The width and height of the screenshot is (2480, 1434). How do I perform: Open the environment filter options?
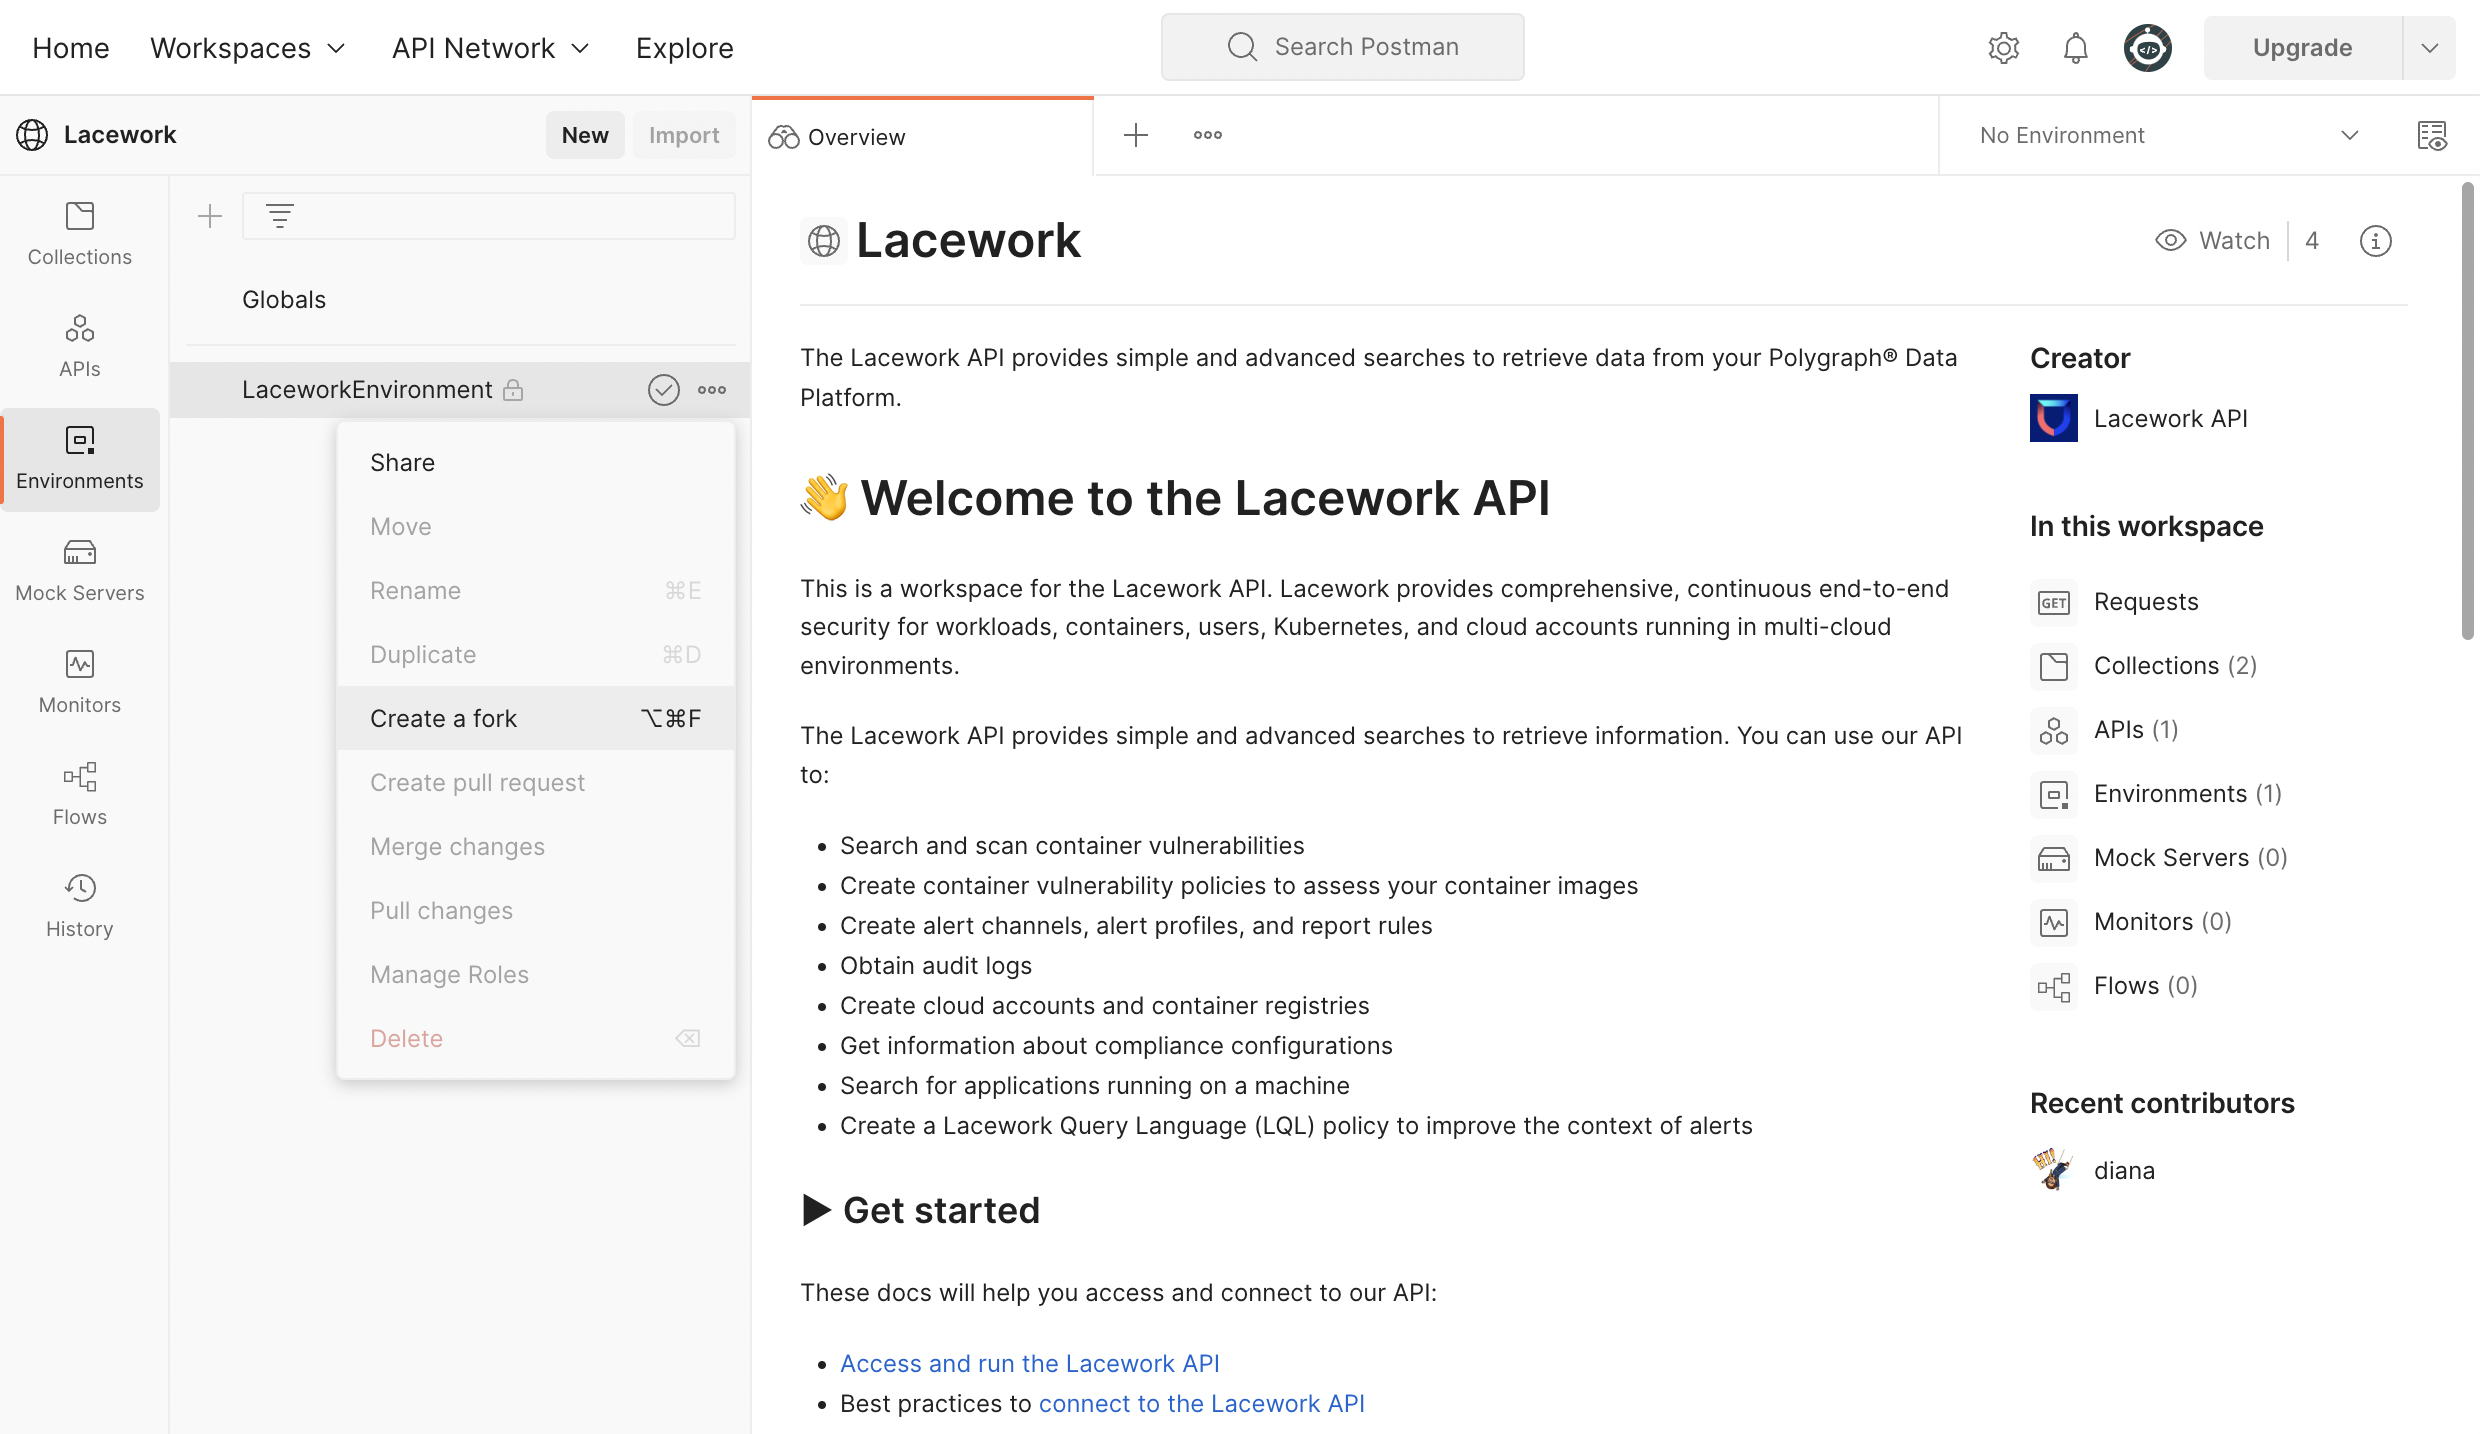tap(278, 215)
